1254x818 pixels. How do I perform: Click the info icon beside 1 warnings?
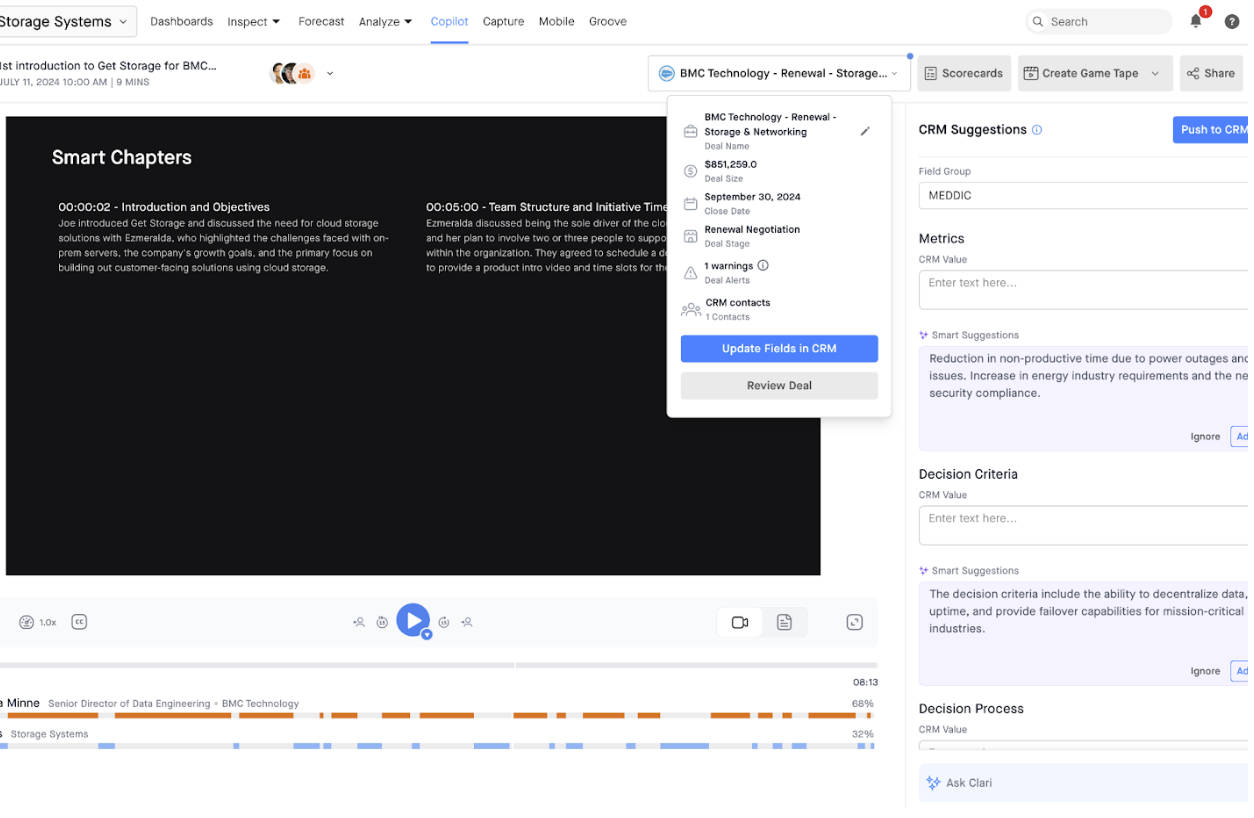[x=763, y=266]
